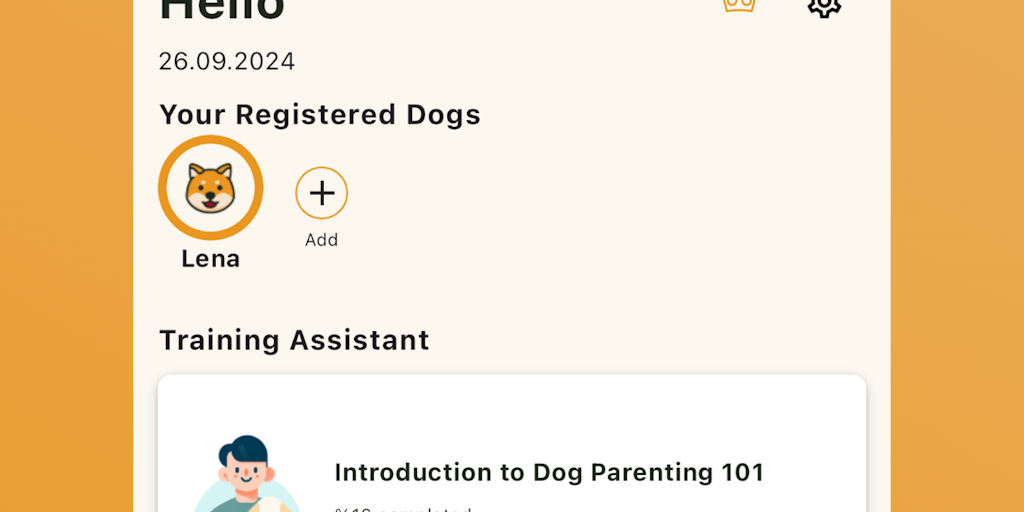Click the orange ring around Lena's avatar

(x=164, y=187)
